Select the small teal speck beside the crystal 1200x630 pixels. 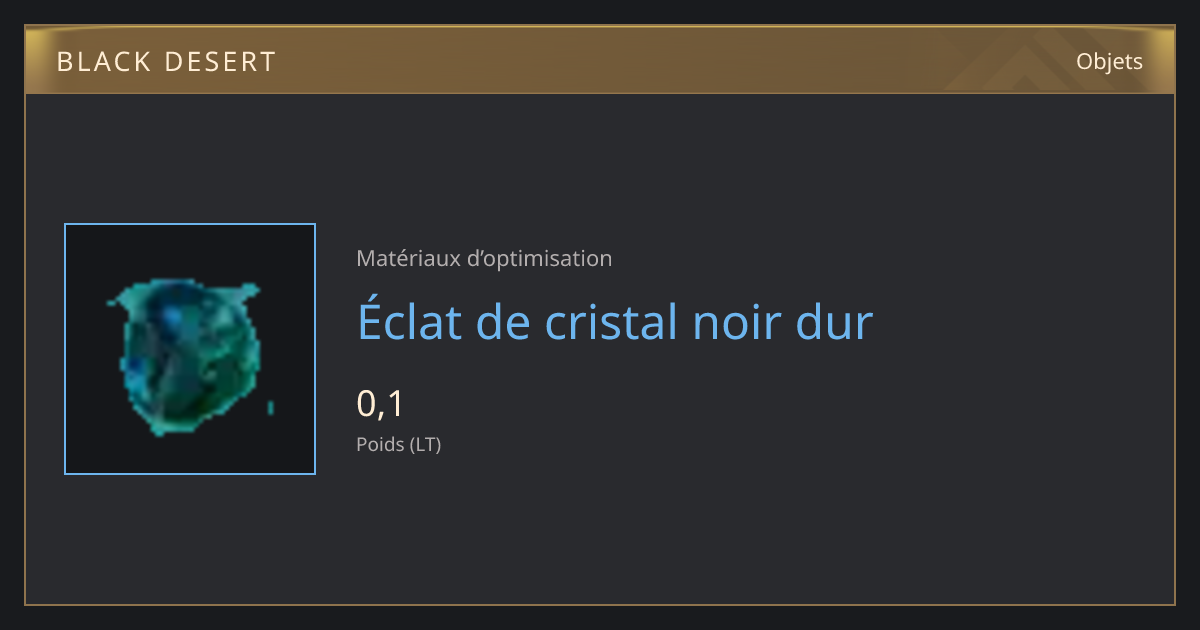[271, 407]
